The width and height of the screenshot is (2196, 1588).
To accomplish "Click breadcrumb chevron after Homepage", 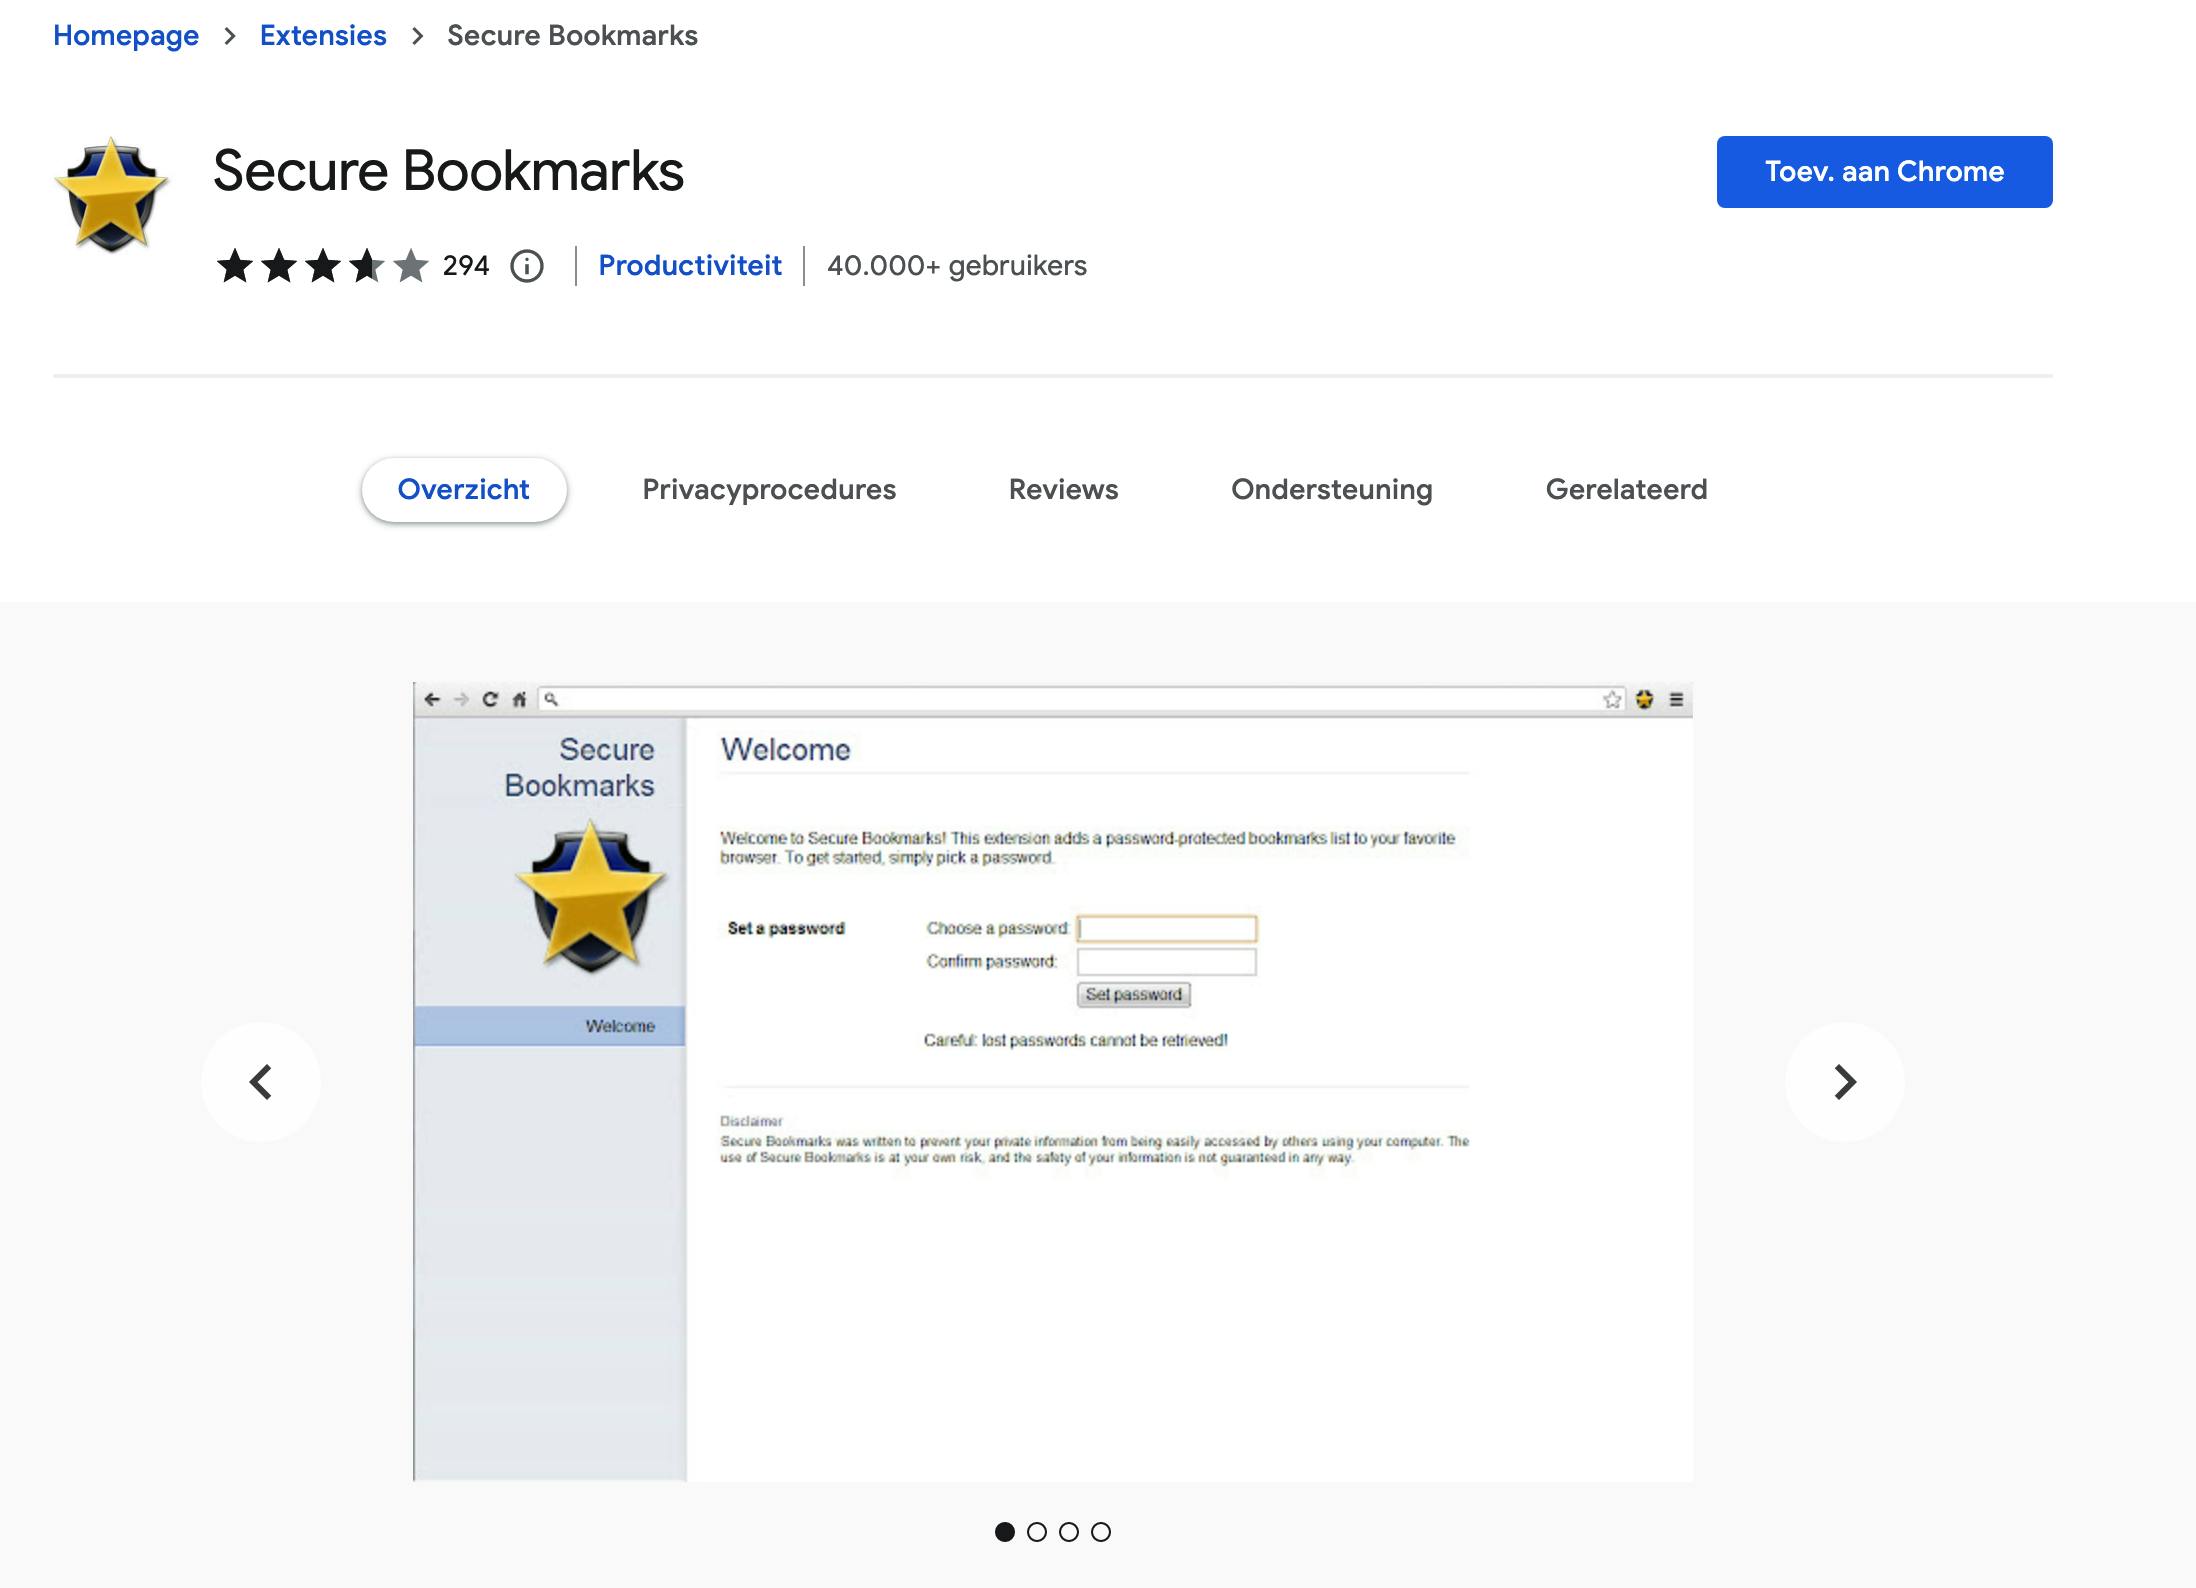I will (x=230, y=36).
